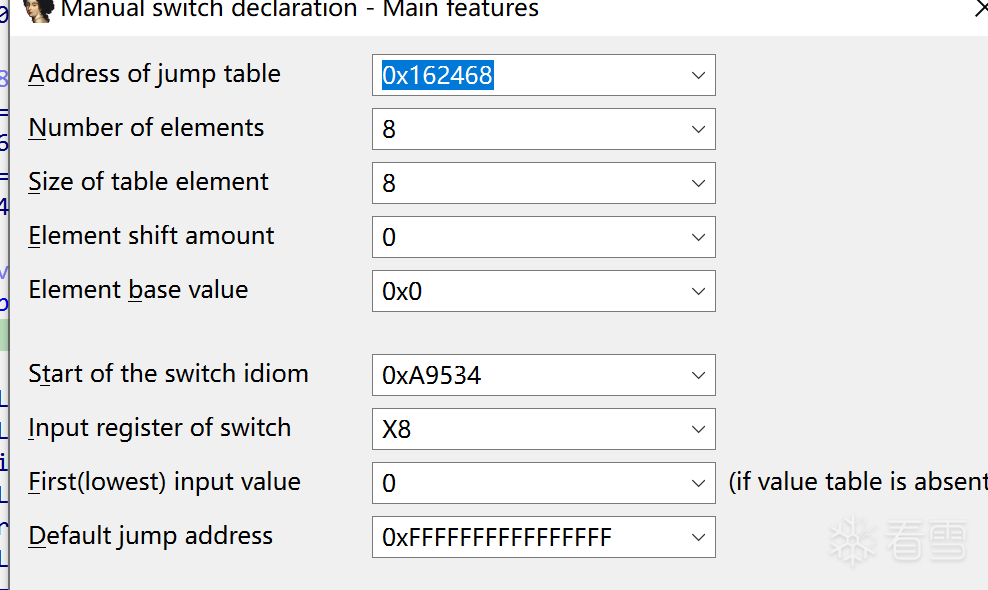
Task: Click the jump table address field 0x162468
Action: pyautogui.click(x=530, y=75)
